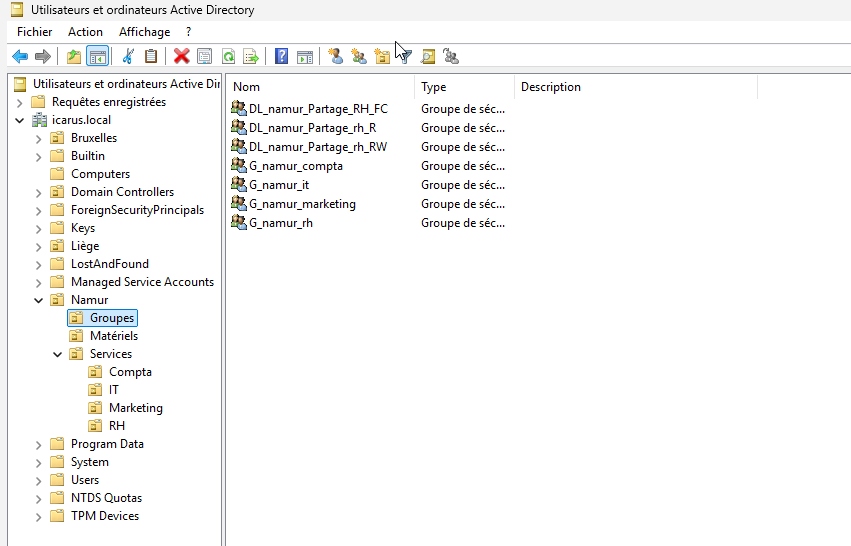Toggle the console tree pane icon
Screen dimensions: 851x546
coord(98,56)
